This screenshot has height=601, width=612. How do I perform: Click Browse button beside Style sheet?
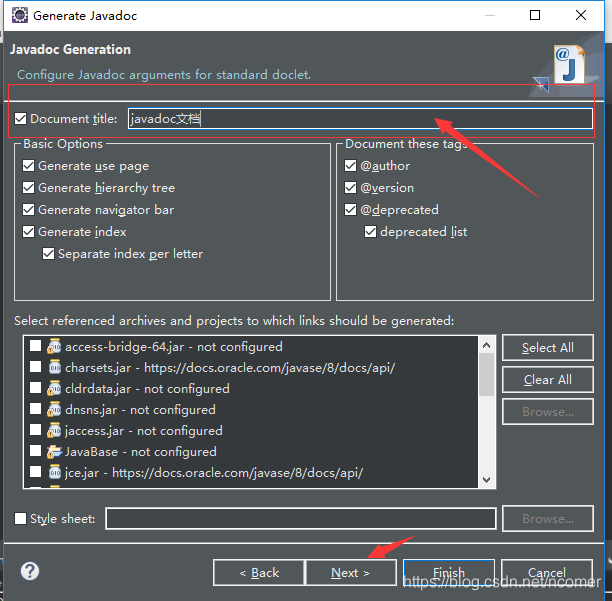point(548,519)
